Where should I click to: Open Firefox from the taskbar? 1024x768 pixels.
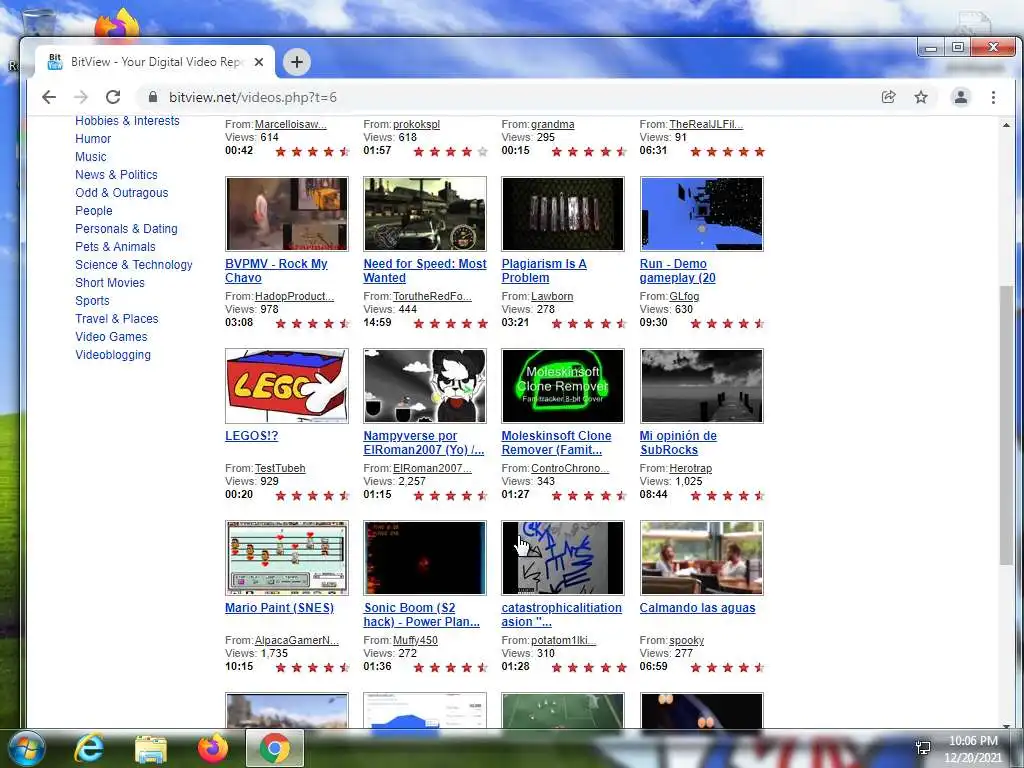(213, 748)
